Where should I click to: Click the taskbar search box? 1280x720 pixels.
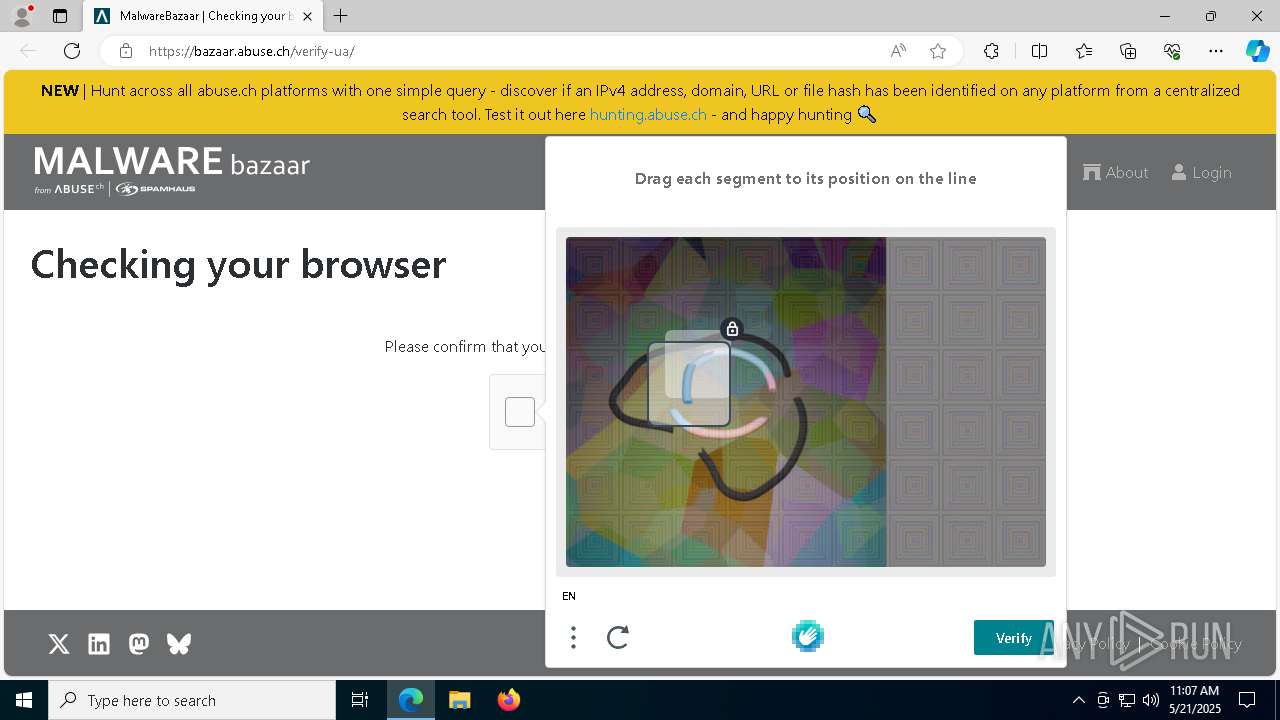coord(192,700)
